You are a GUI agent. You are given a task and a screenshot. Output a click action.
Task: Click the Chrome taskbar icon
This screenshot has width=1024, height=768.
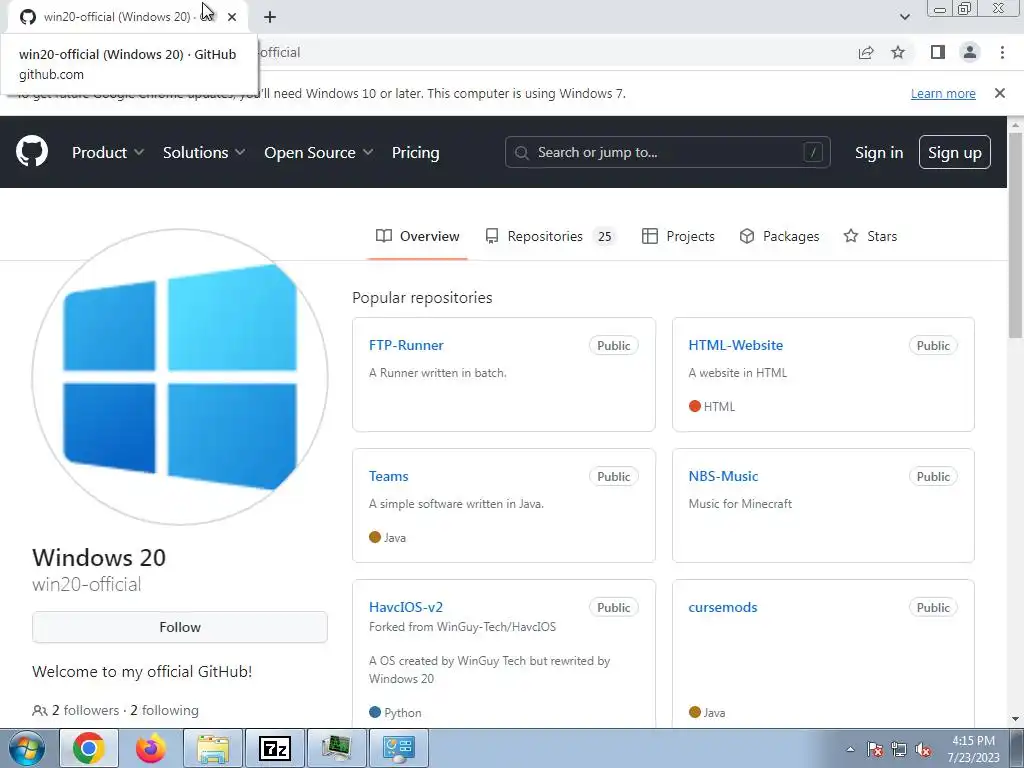click(89, 748)
